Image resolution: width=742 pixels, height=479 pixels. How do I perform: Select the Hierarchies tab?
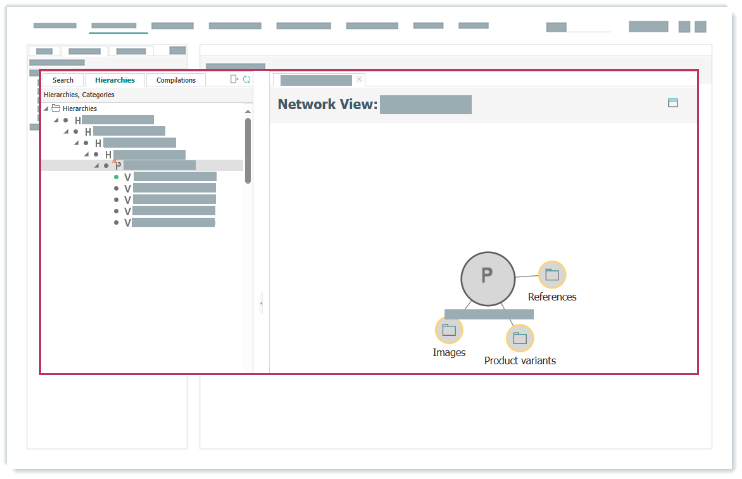[115, 80]
